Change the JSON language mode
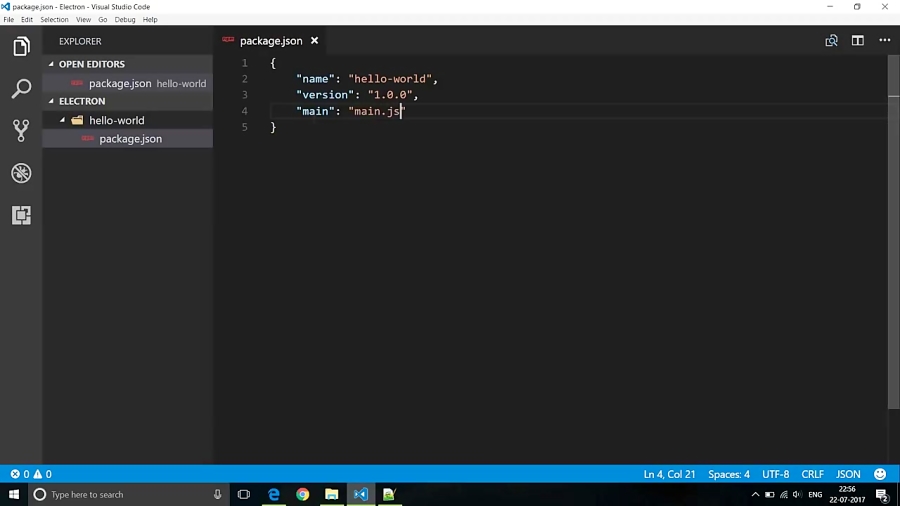The image size is (900, 506). 848,474
